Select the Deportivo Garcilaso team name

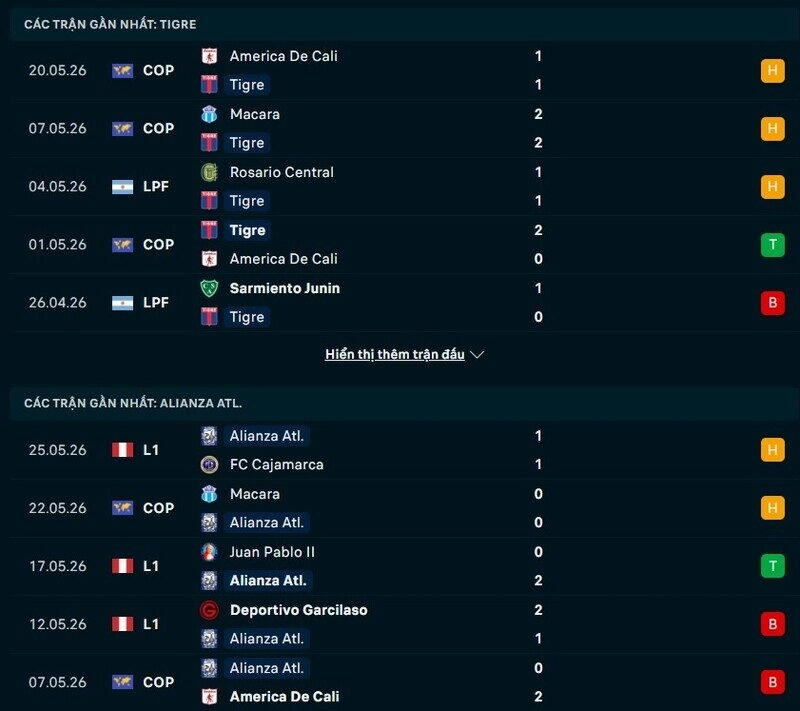298,610
